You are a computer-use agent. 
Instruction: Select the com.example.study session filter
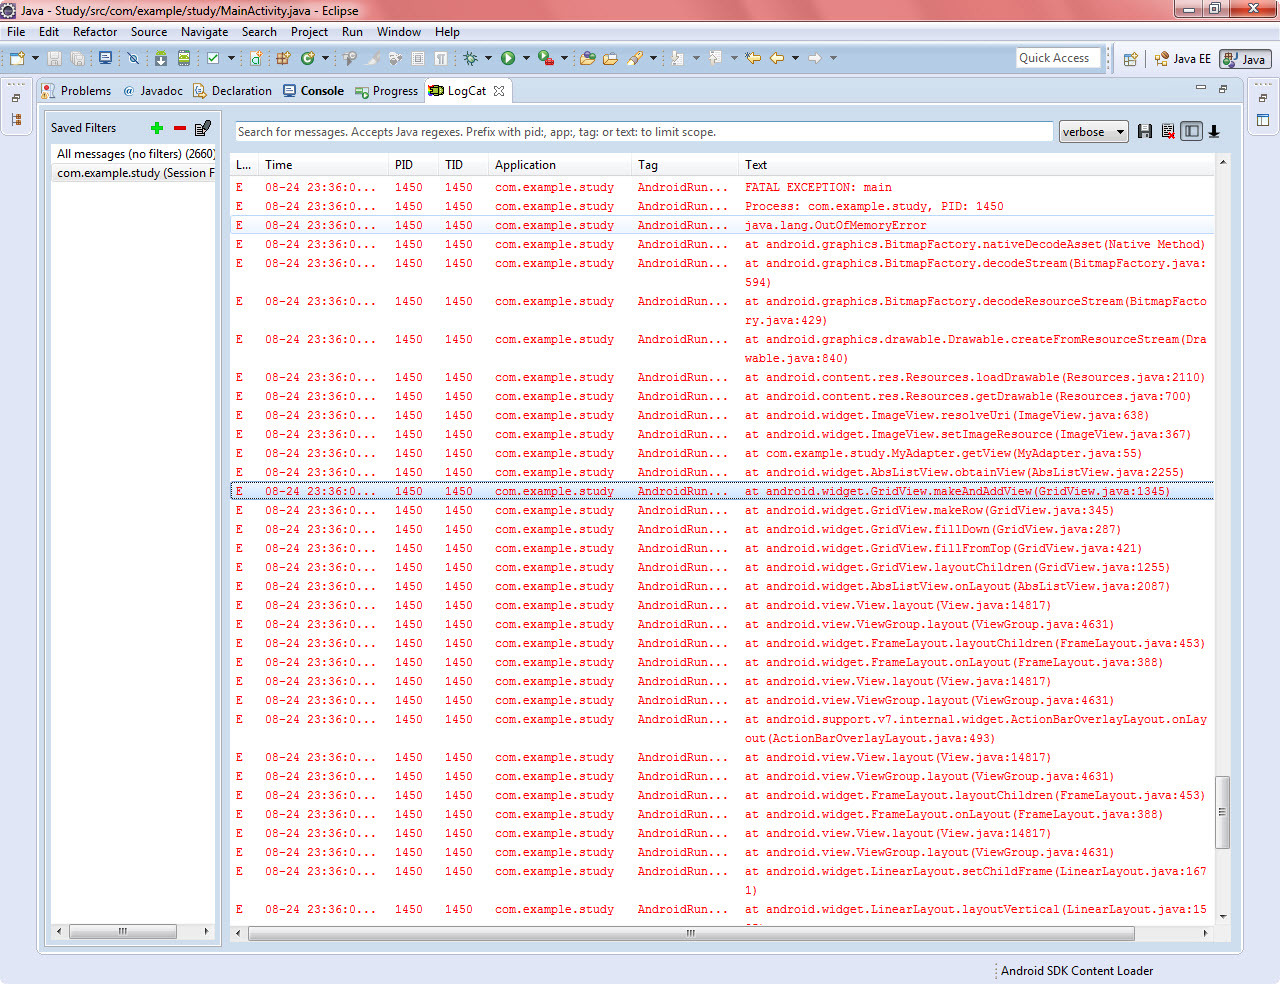(134, 173)
